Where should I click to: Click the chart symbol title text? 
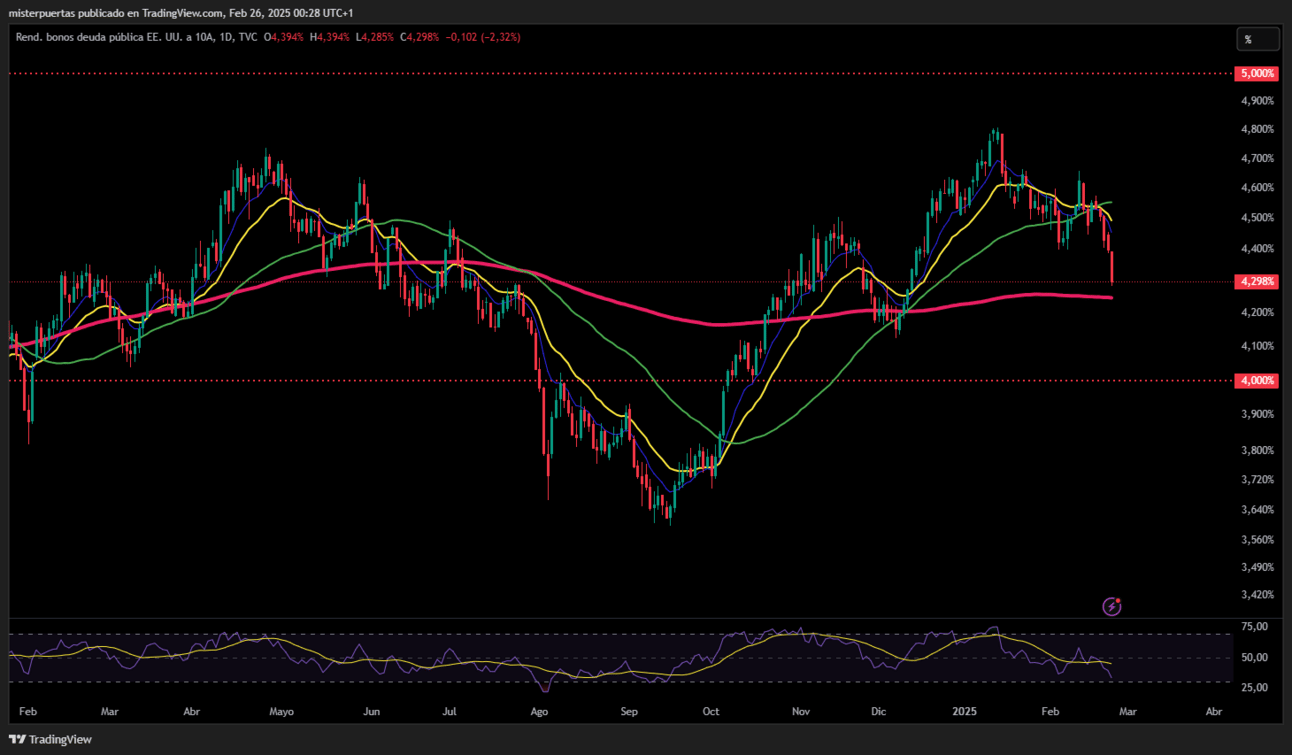click(x=135, y=37)
